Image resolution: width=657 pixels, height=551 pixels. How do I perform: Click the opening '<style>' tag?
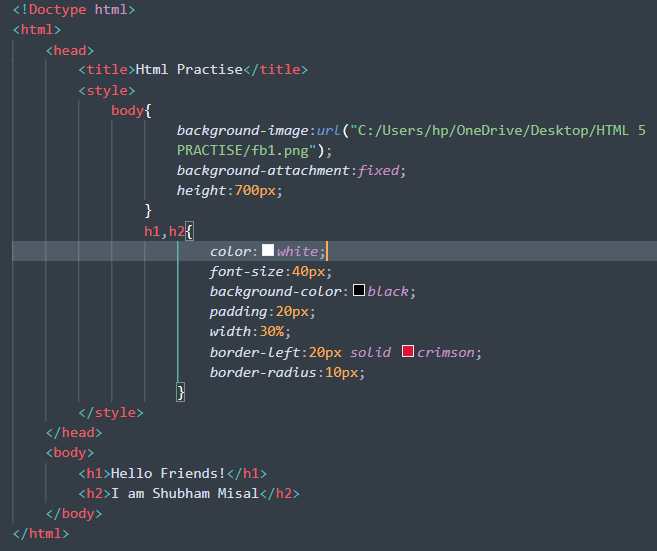pos(107,91)
